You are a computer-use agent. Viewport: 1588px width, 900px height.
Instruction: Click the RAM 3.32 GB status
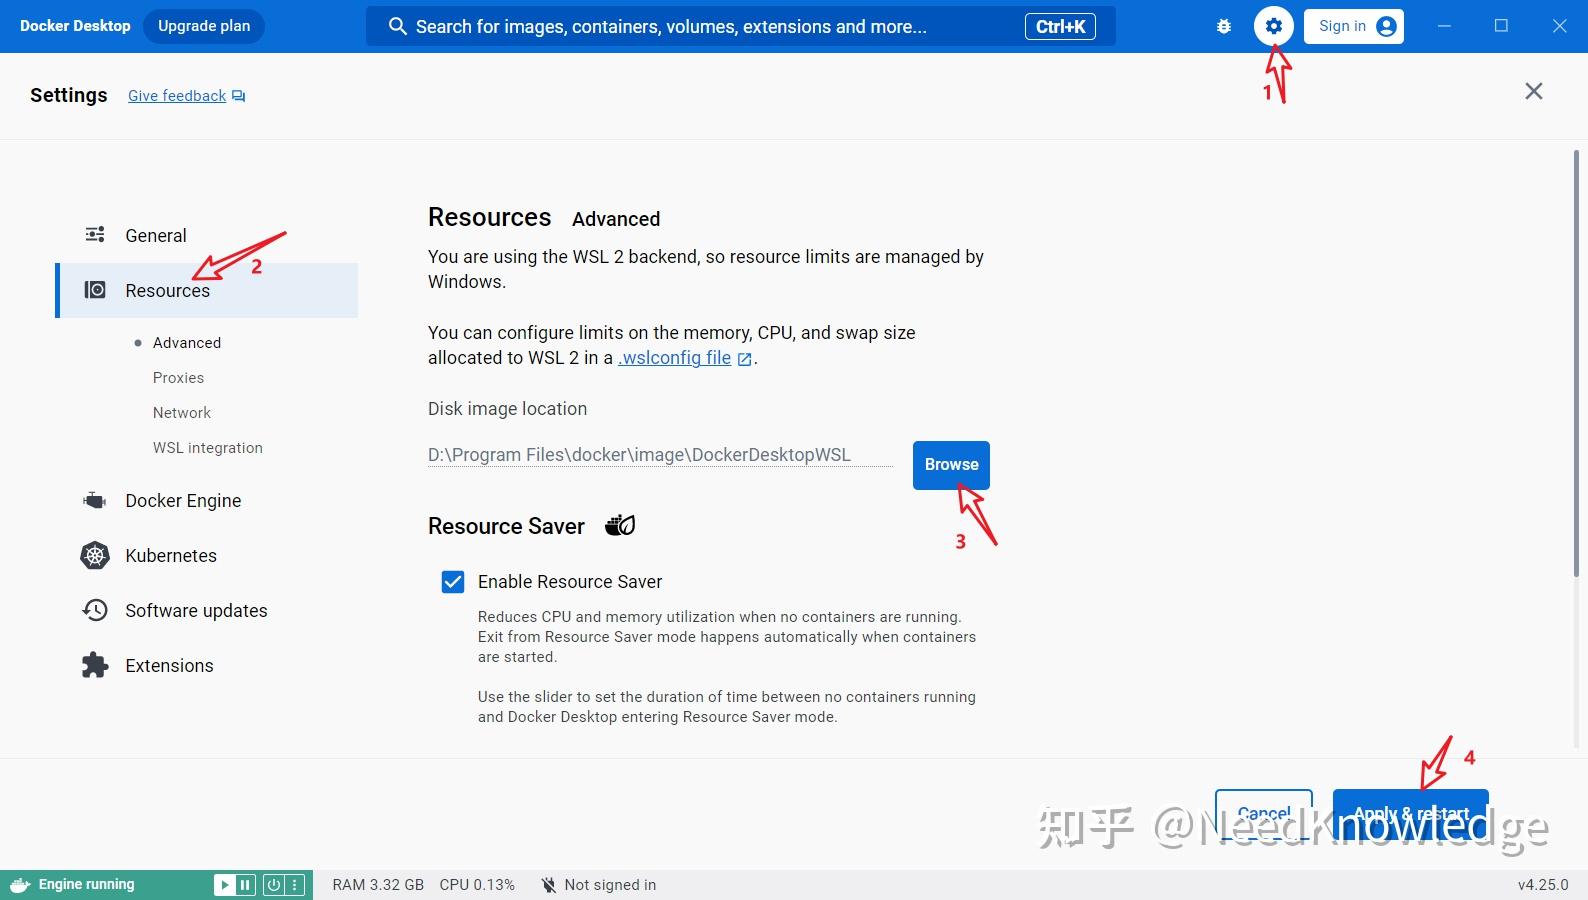[378, 885]
